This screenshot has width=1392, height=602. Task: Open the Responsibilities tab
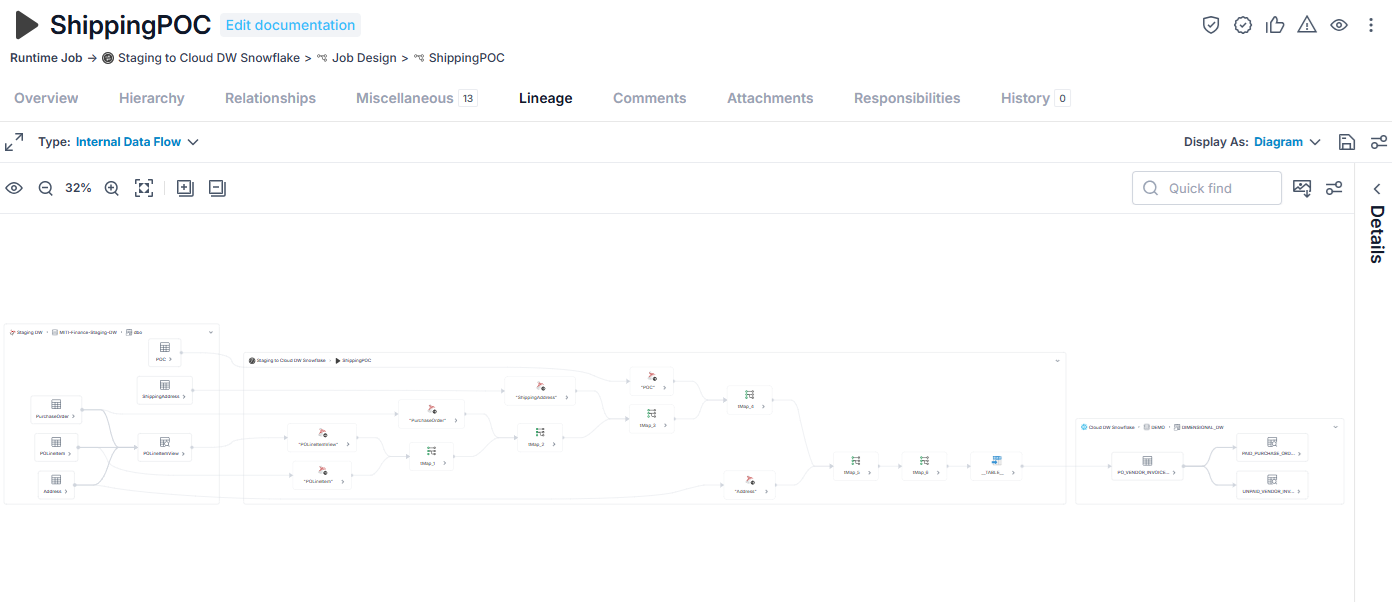pyautogui.click(x=907, y=98)
